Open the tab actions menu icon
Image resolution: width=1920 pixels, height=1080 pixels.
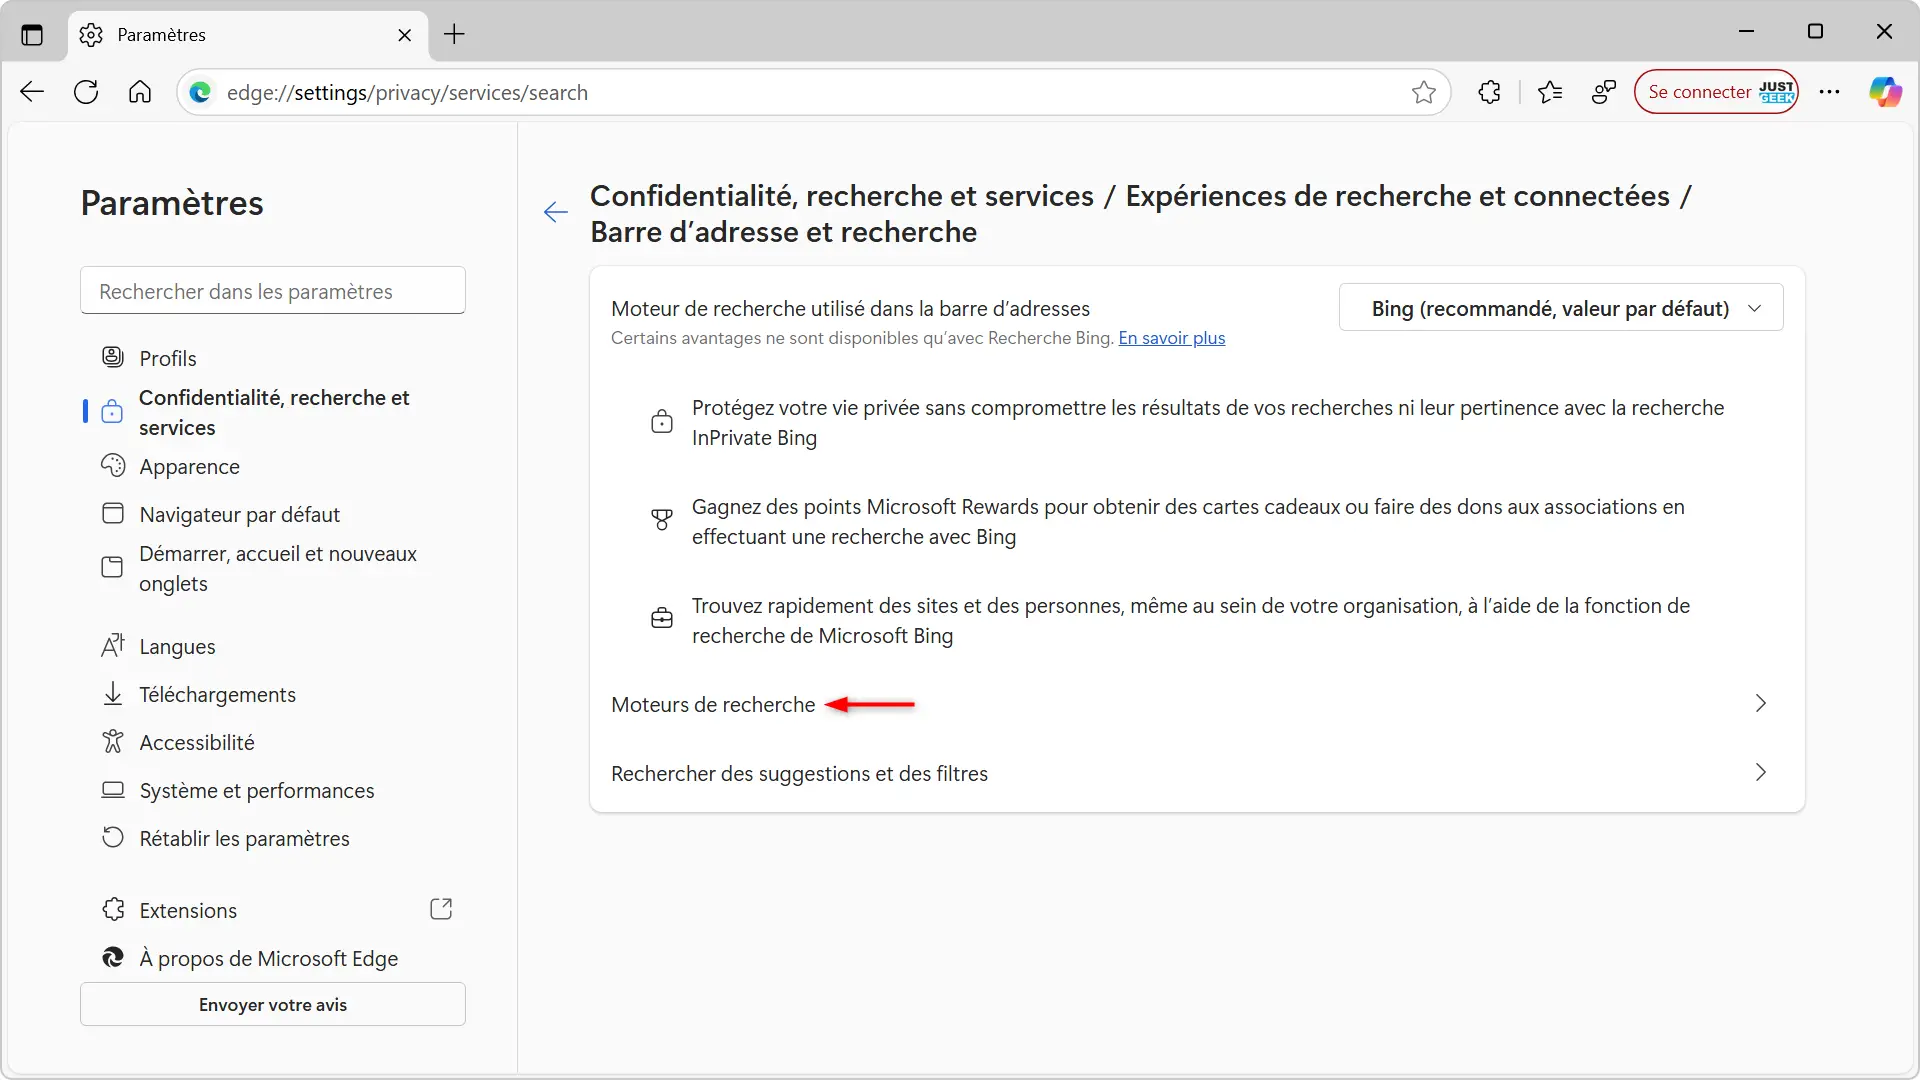[32, 34]
